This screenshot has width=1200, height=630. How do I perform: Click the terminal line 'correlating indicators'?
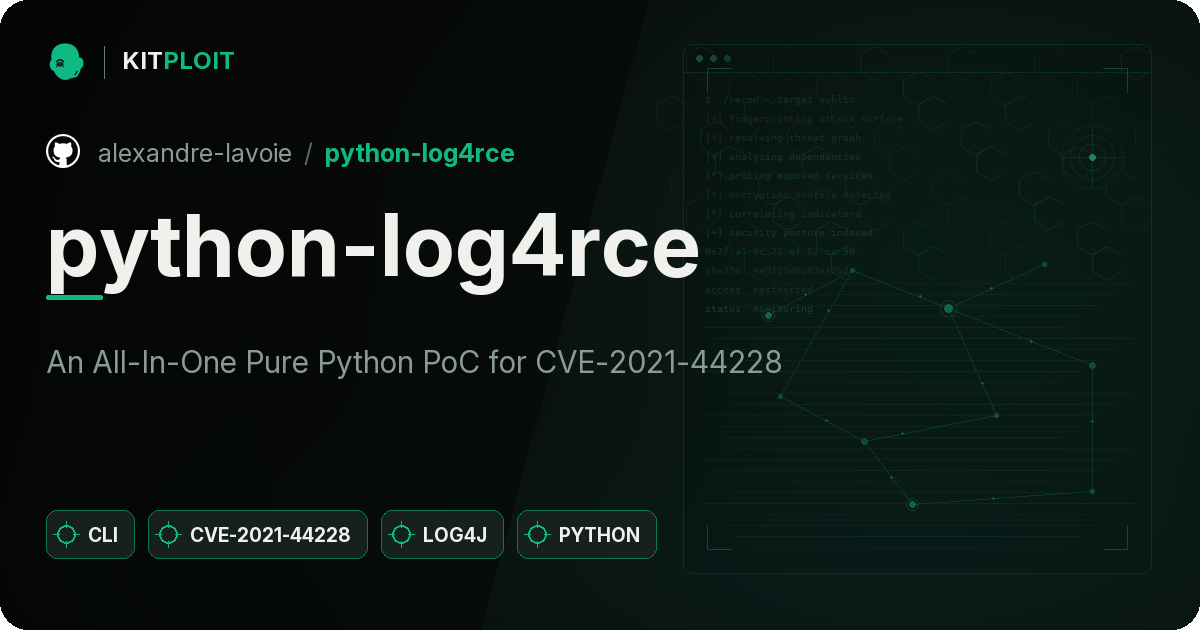coord(782,214)
